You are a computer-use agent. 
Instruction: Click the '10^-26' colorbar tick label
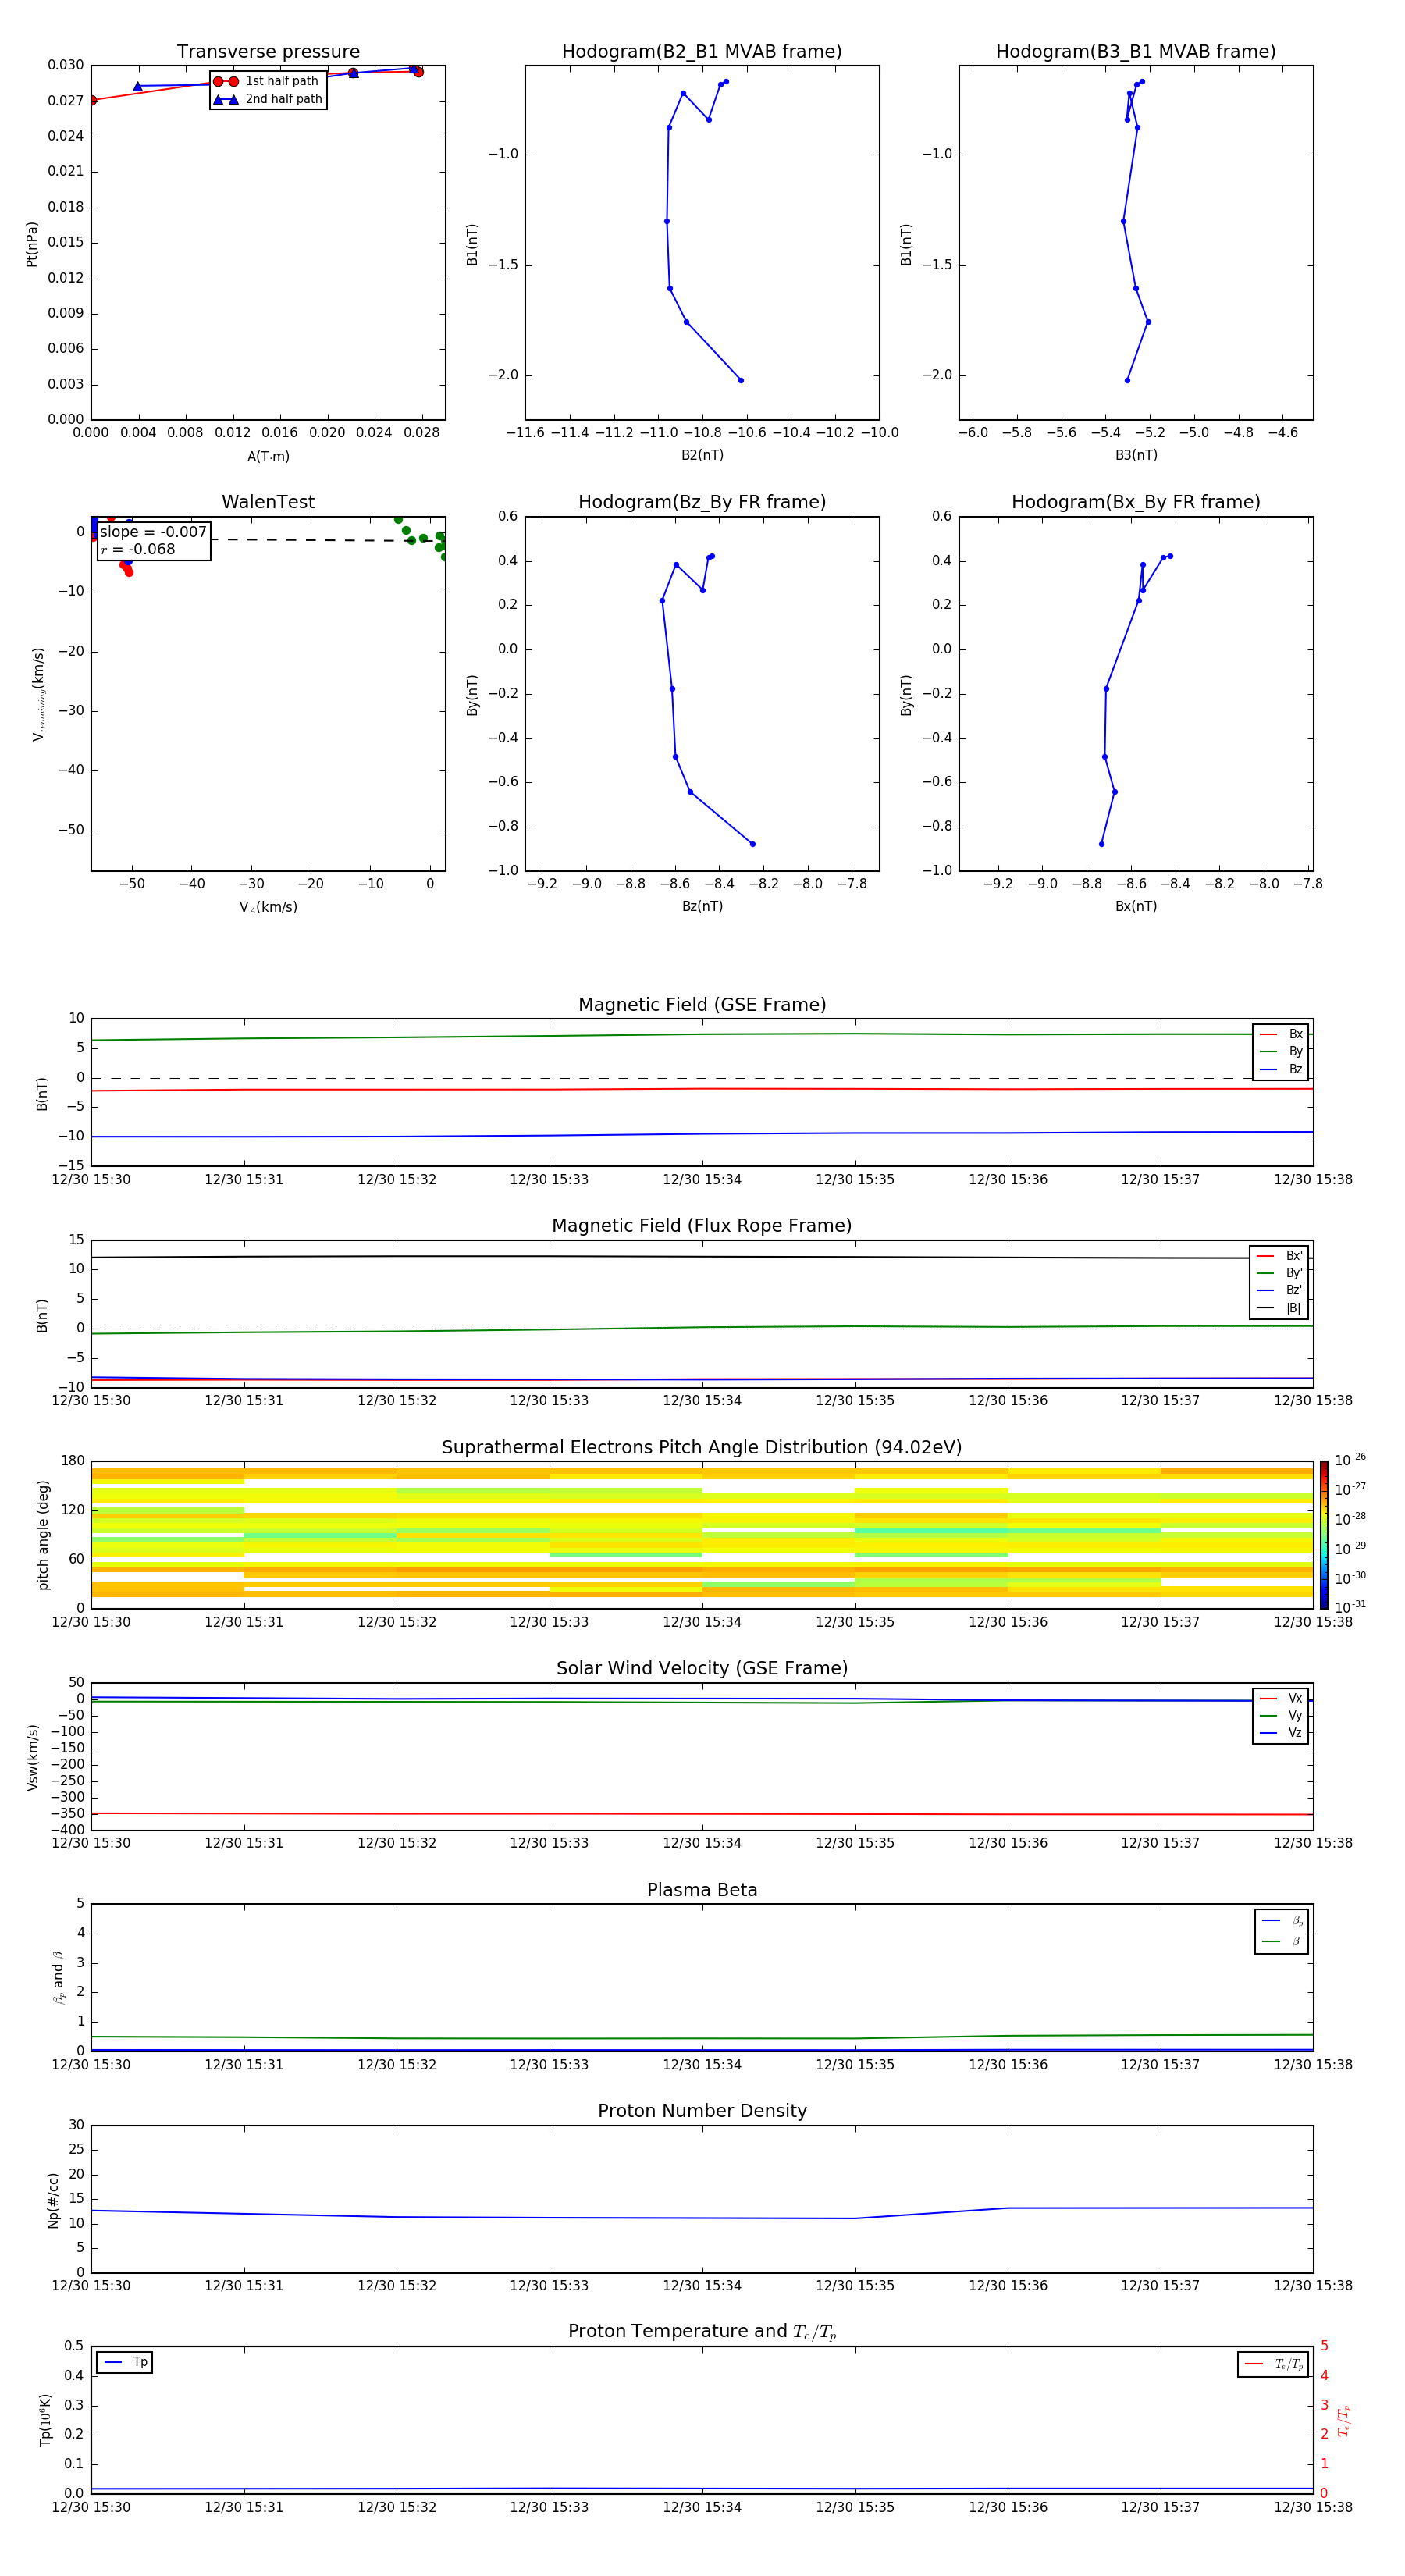[x=1350, y=1460]
